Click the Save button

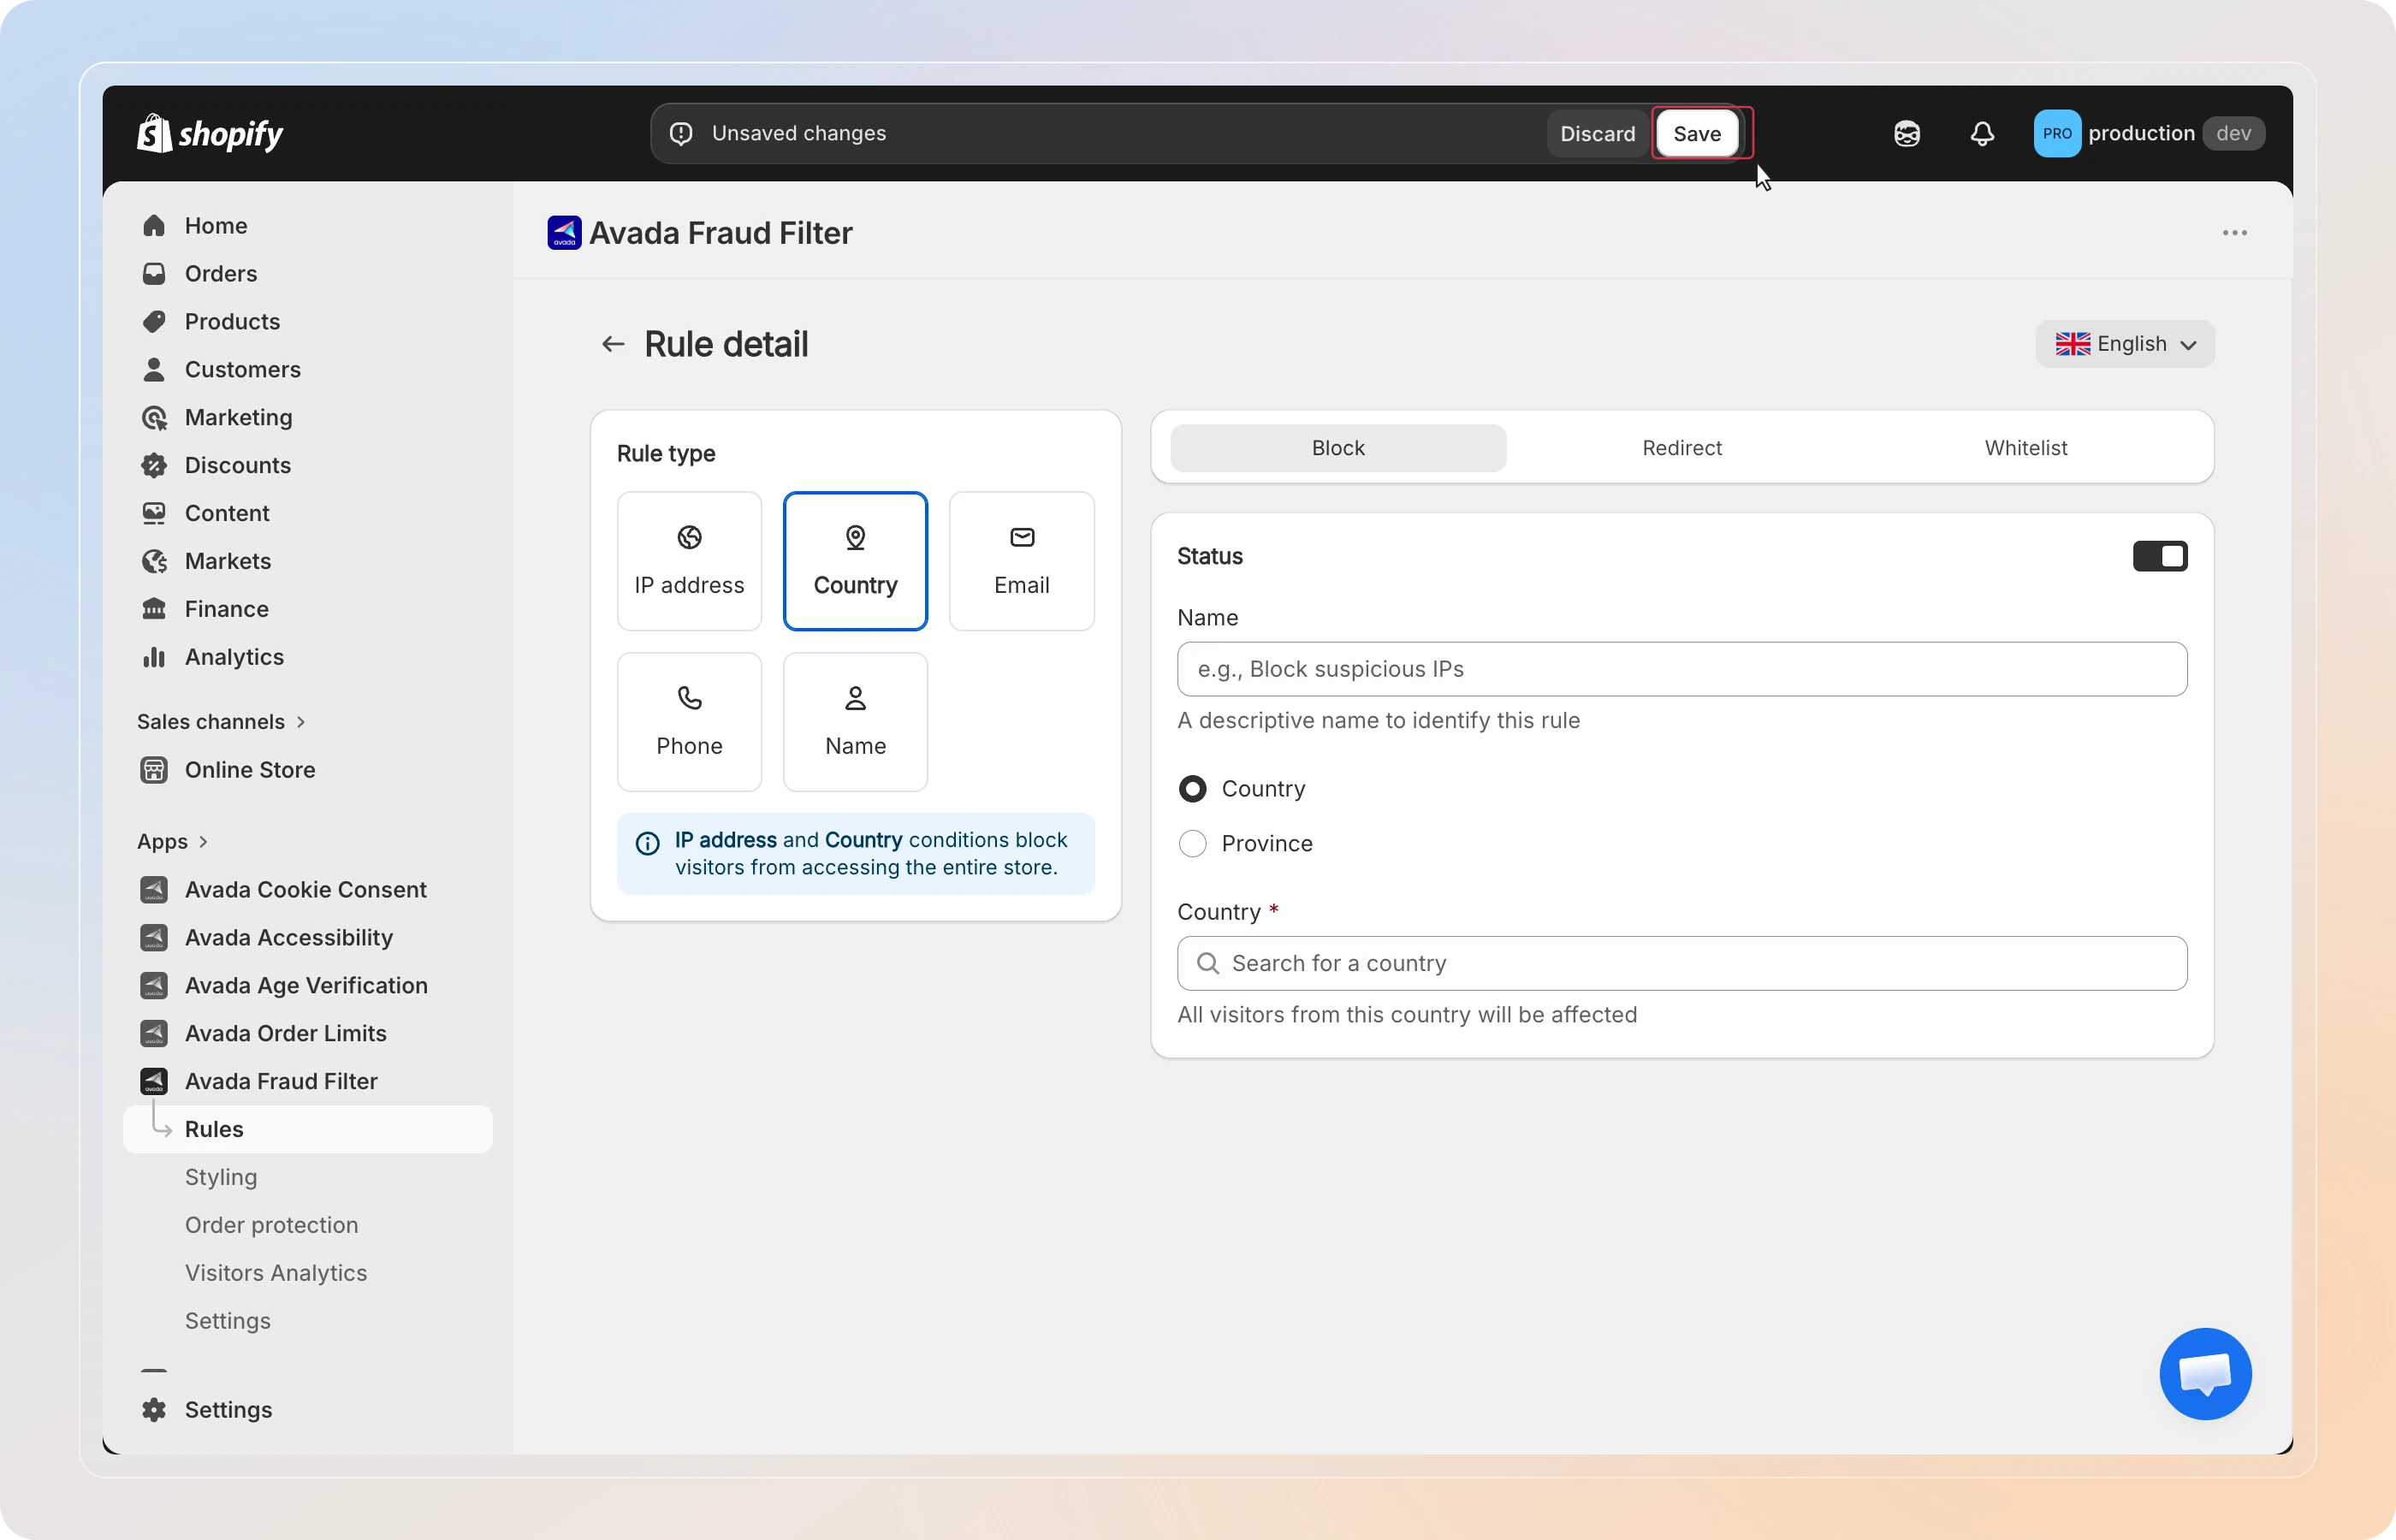pyautogui.click(x=1696, y=133)
